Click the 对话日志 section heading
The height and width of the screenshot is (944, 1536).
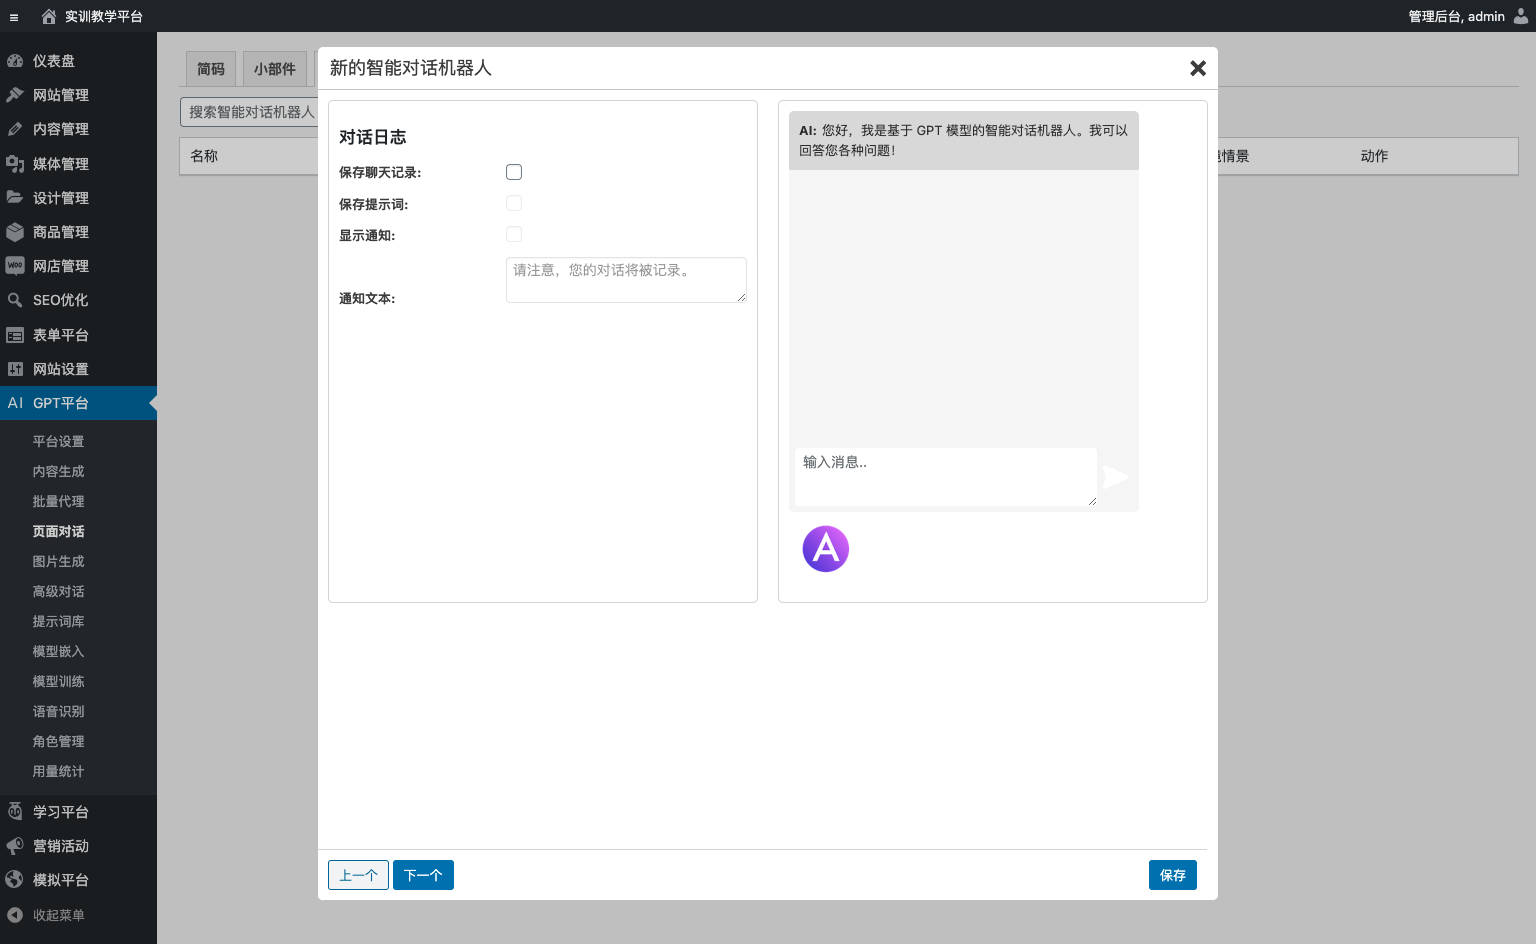click(x=372, y=137)
